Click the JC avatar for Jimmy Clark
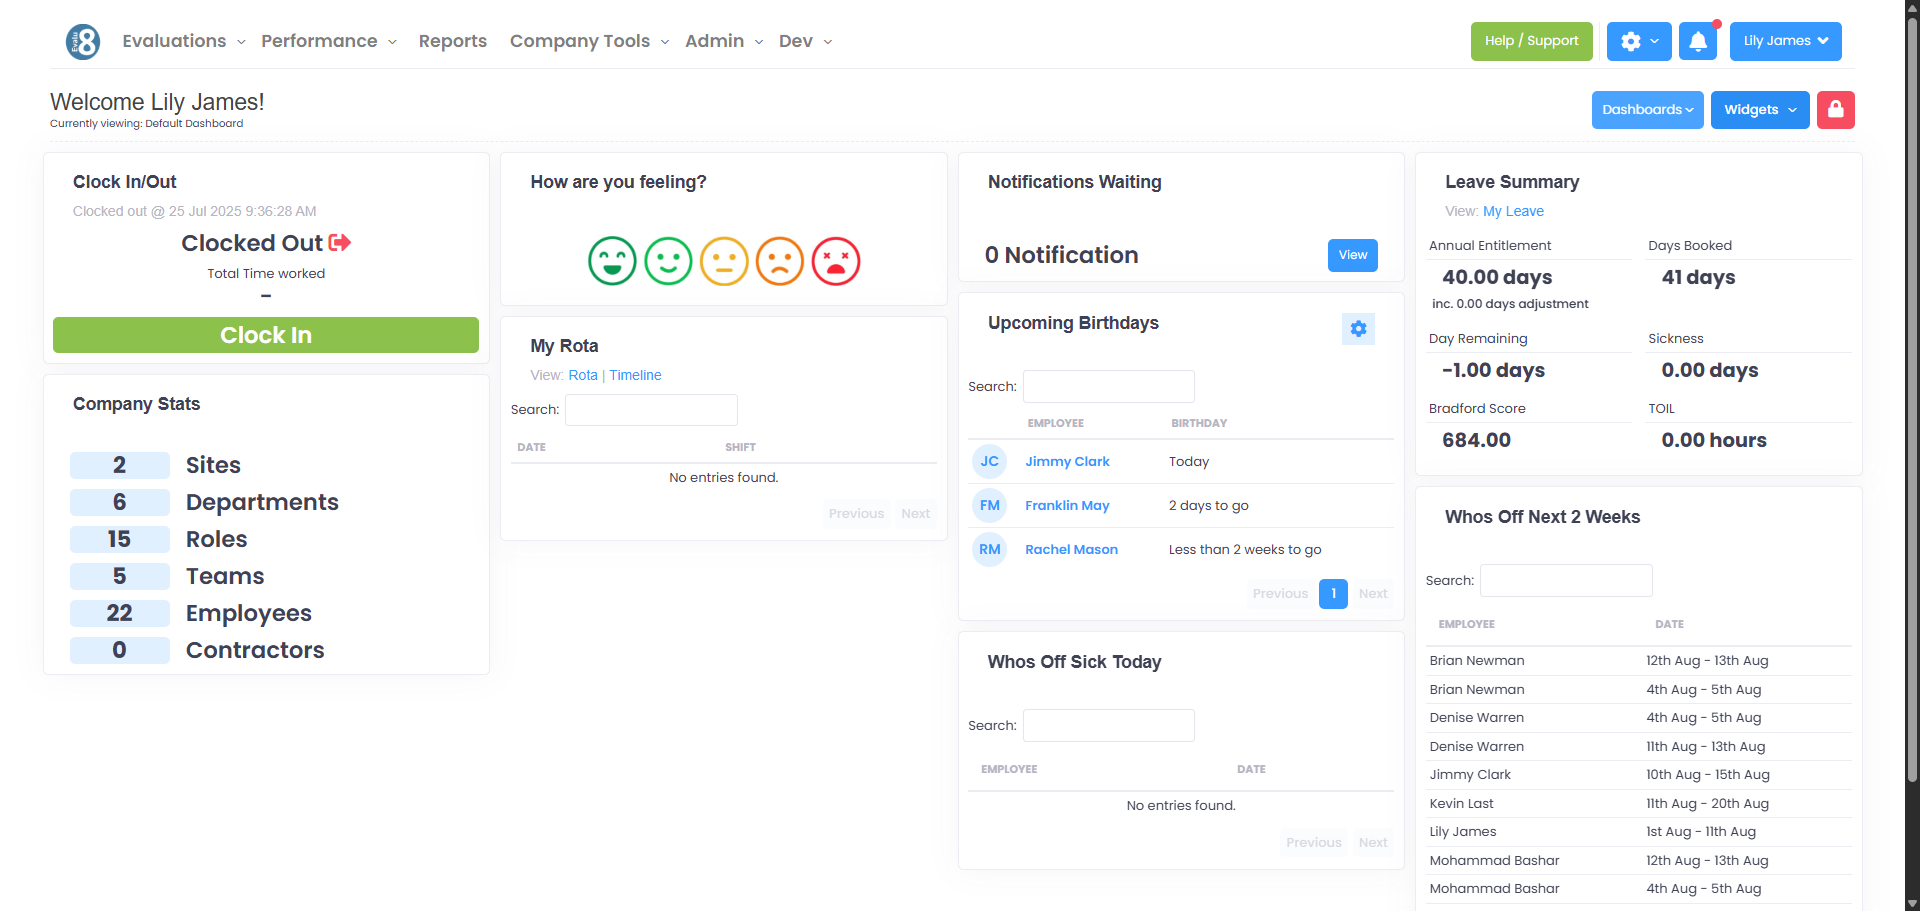The height and width of the screenshot is (911, 1920). [989, 461]
